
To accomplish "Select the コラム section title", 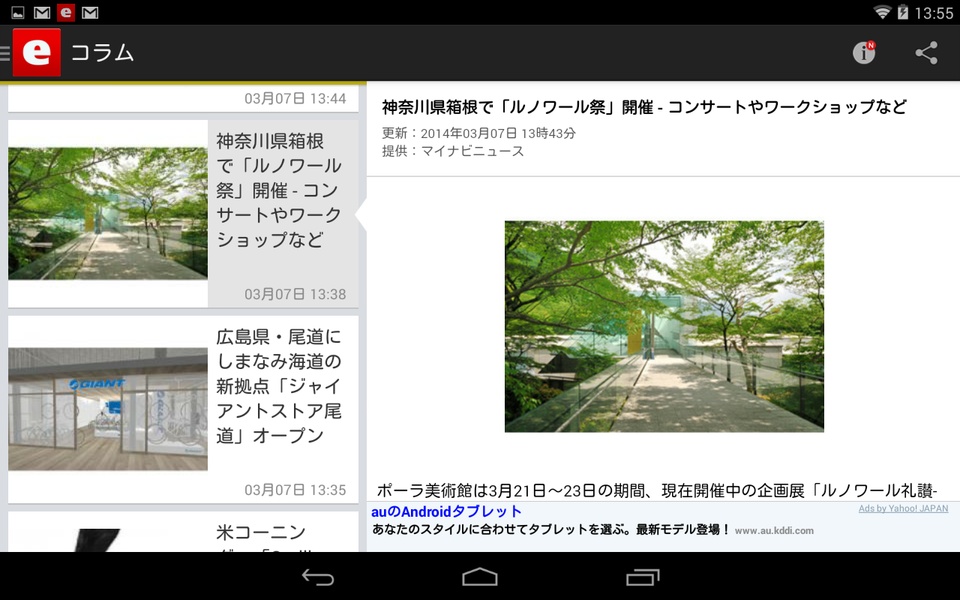I will (x=102, y=53).
